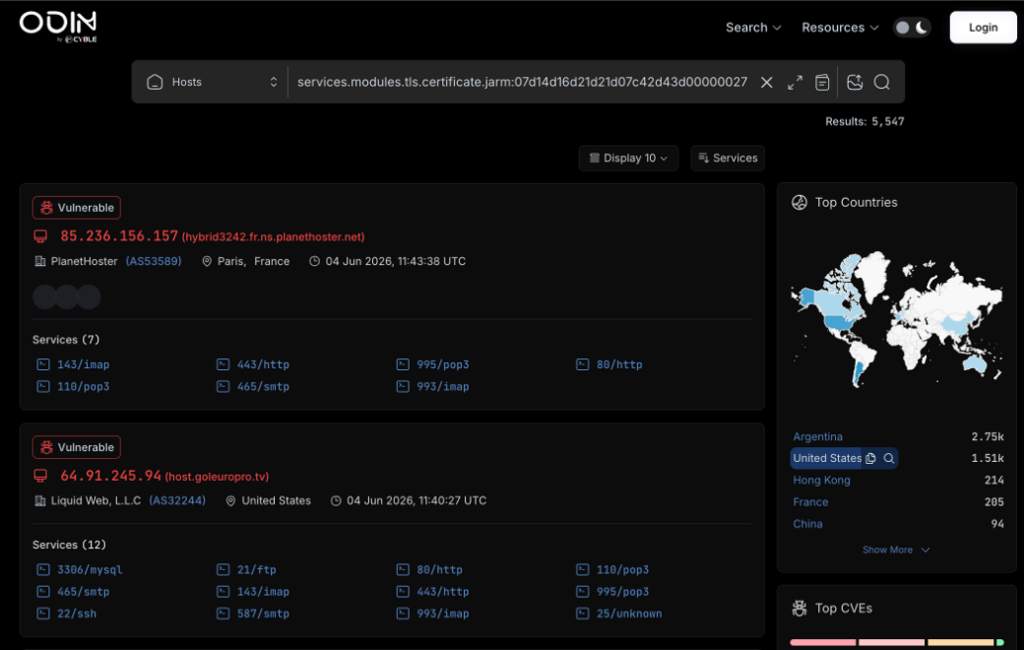
Task: Click timestamp 04 Jun 2026, 11:43:38 UTC
Action: coord(396,261)
